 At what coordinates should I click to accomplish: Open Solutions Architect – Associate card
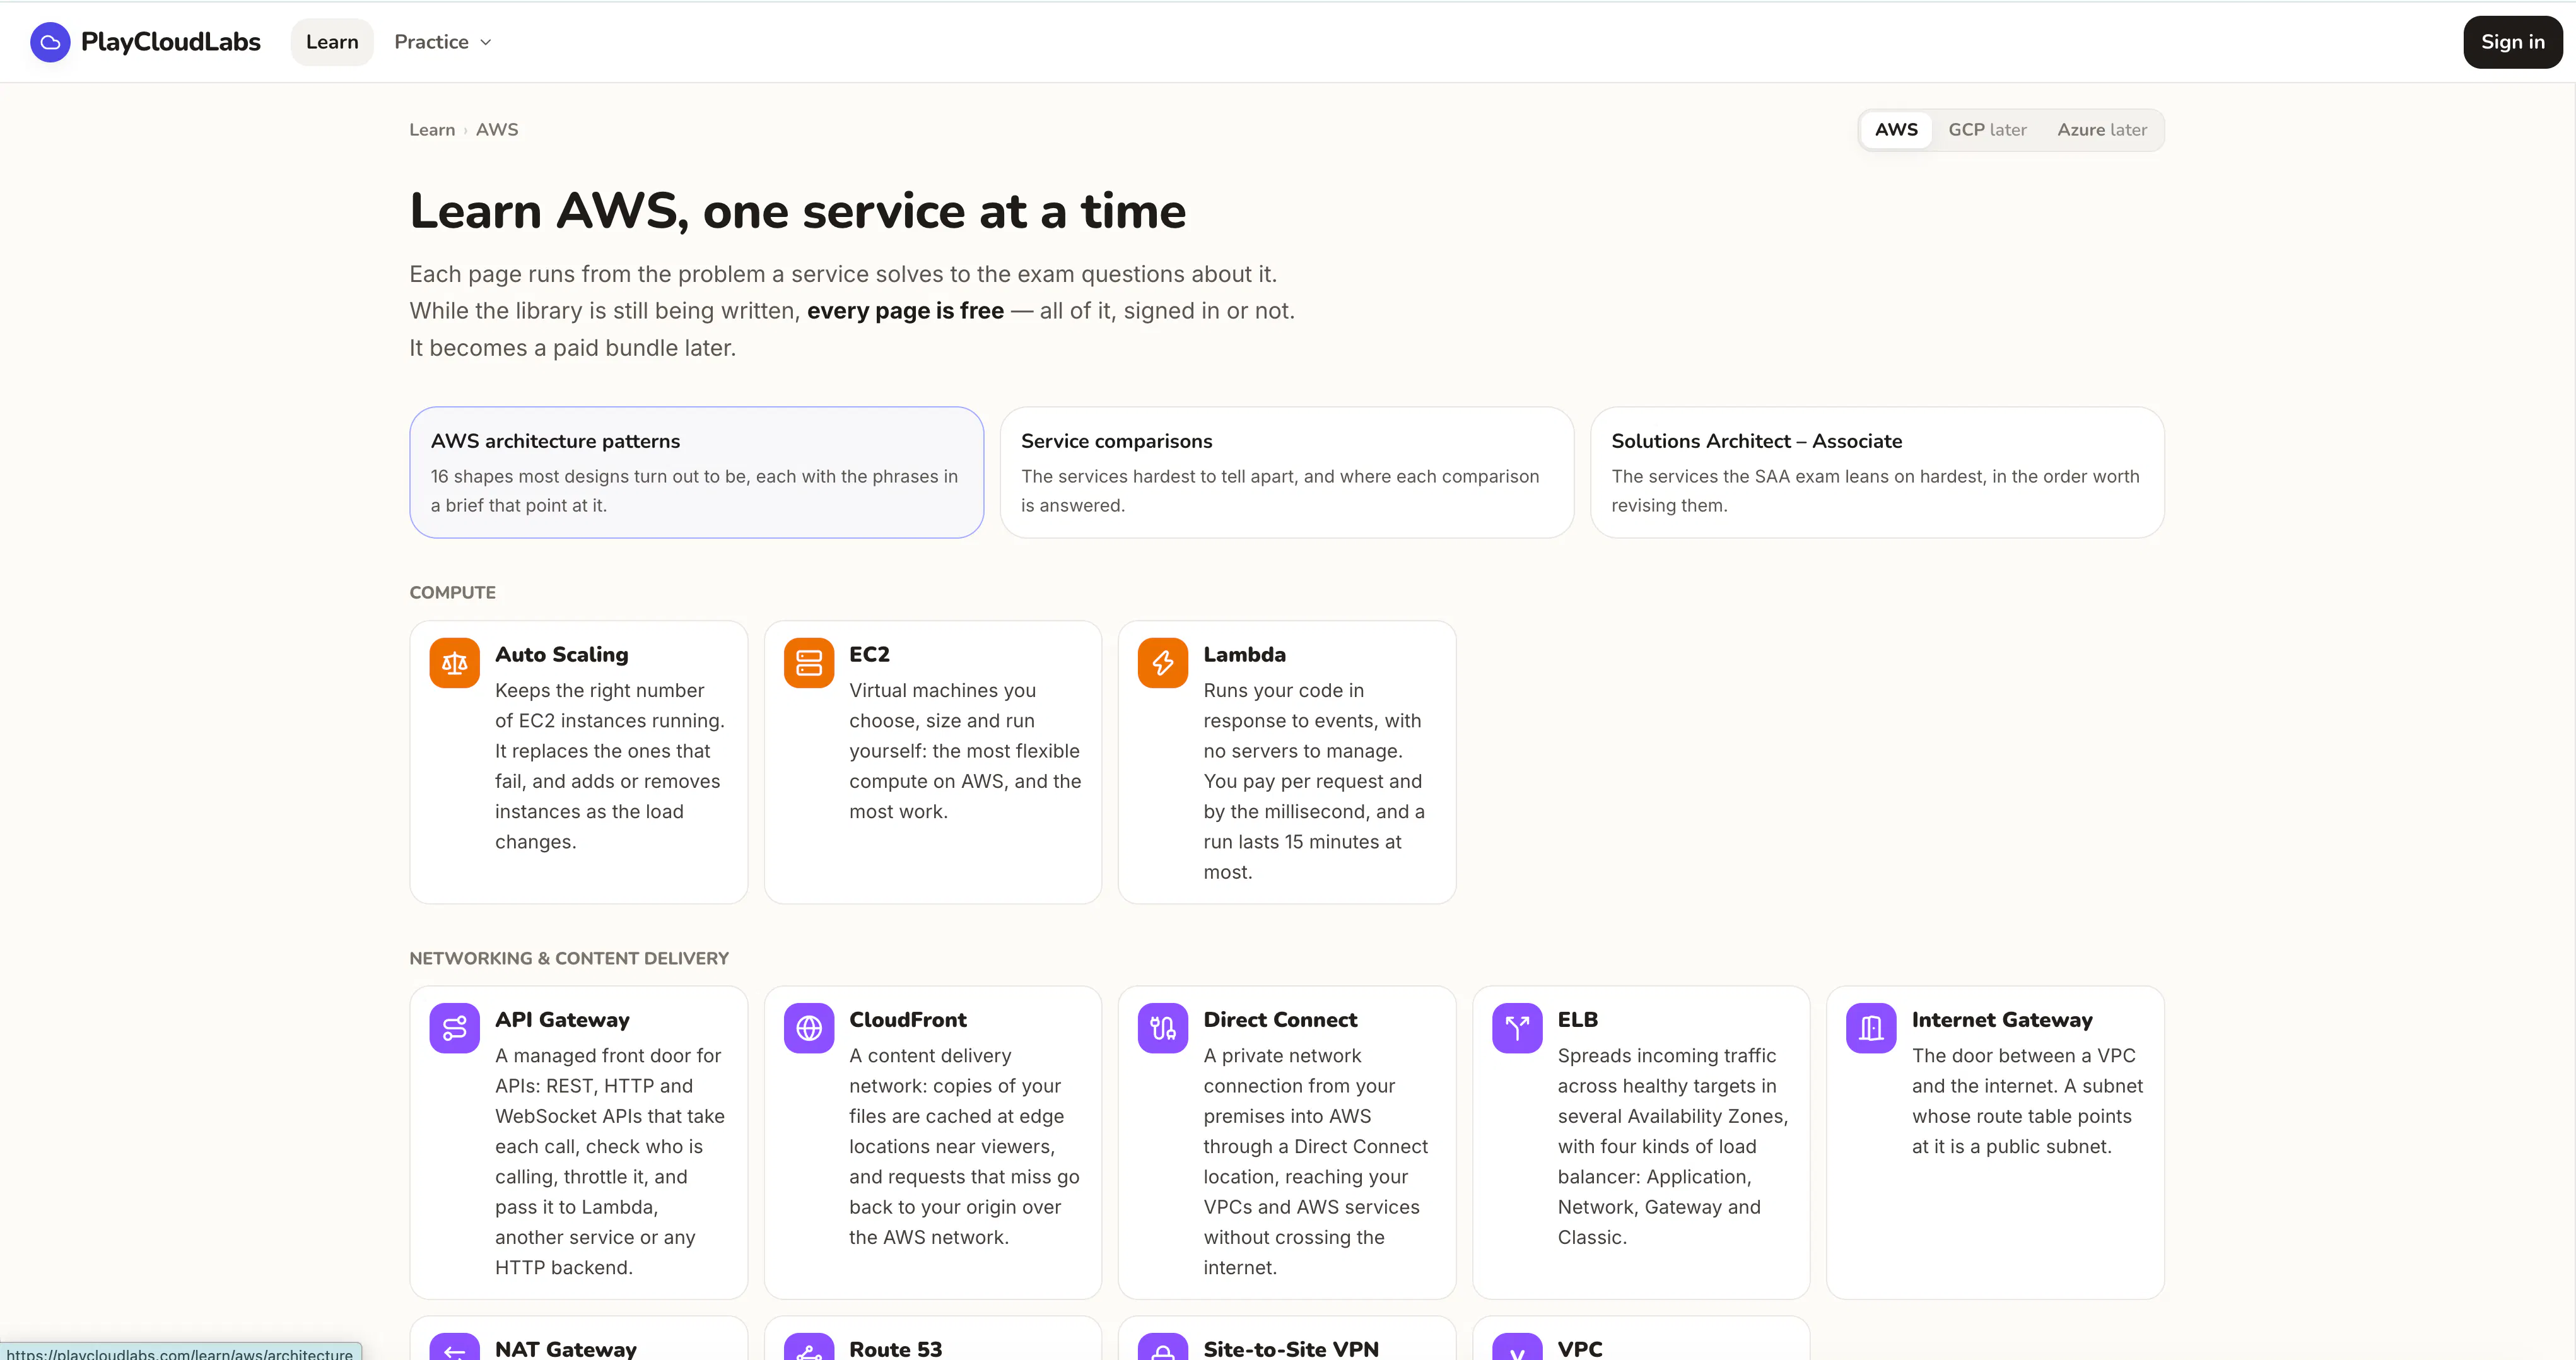click(1877, 472)
